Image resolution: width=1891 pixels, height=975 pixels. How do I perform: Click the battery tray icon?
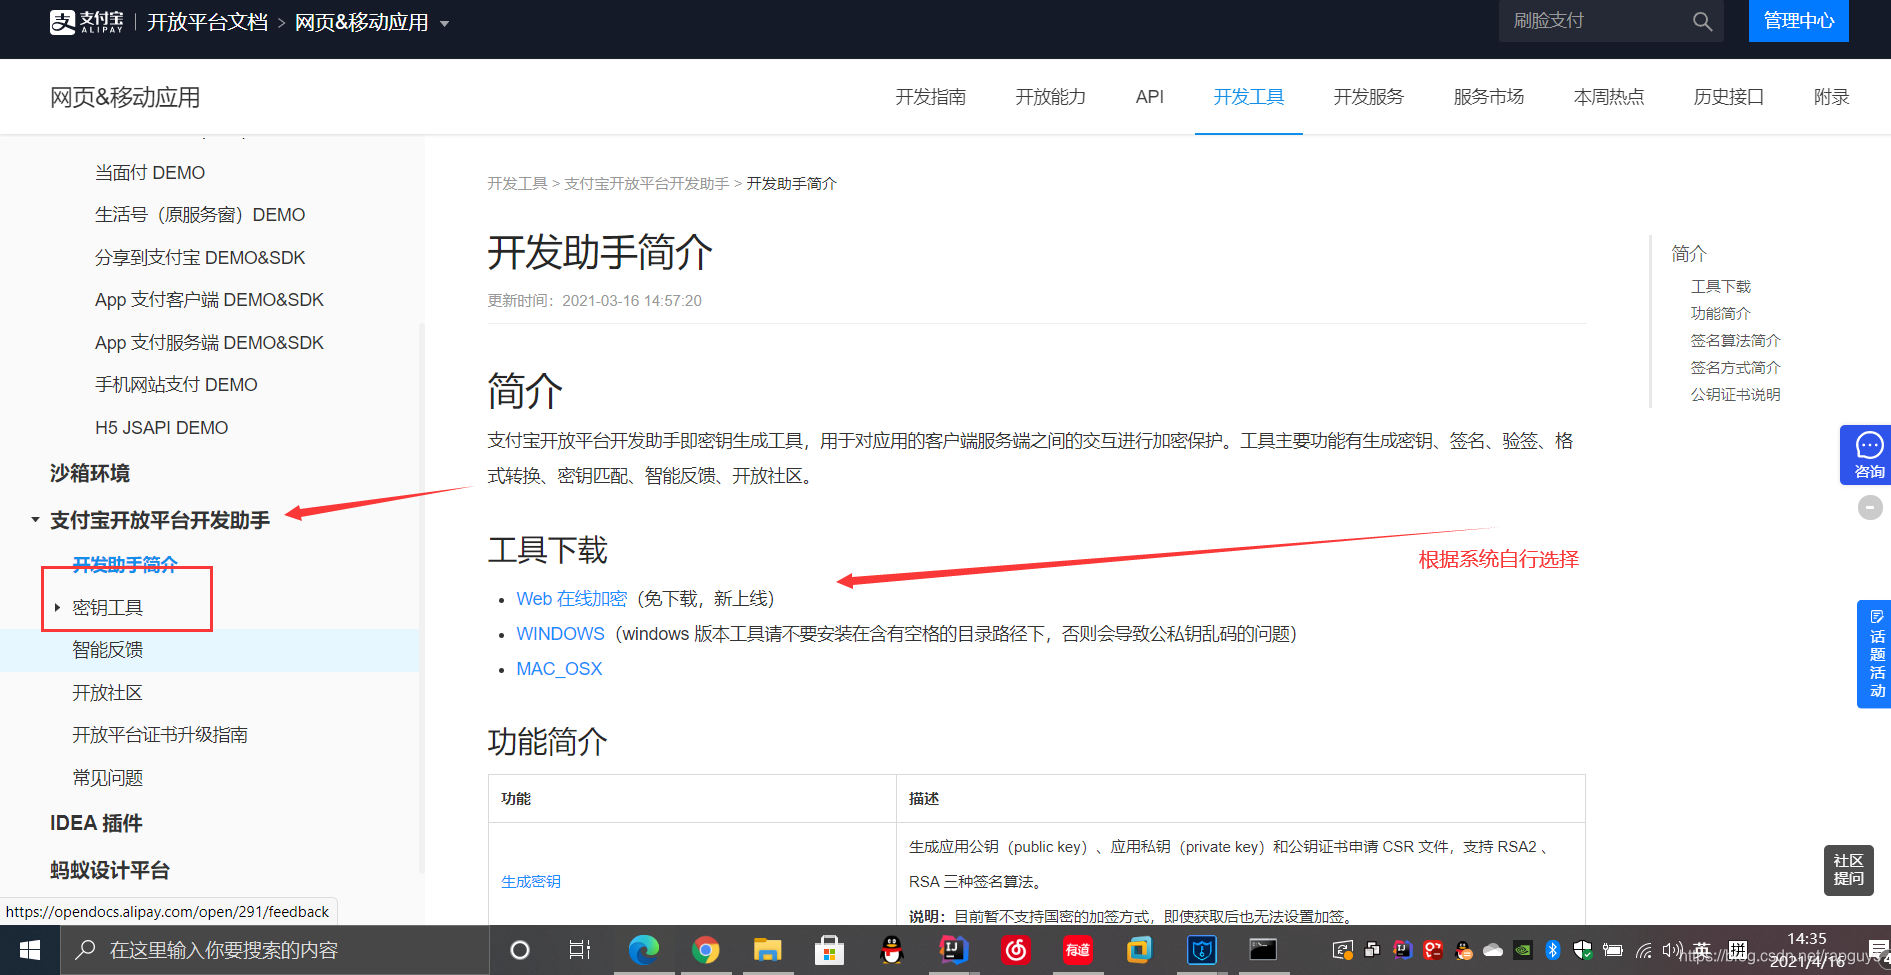click(x=1612, y=950)
